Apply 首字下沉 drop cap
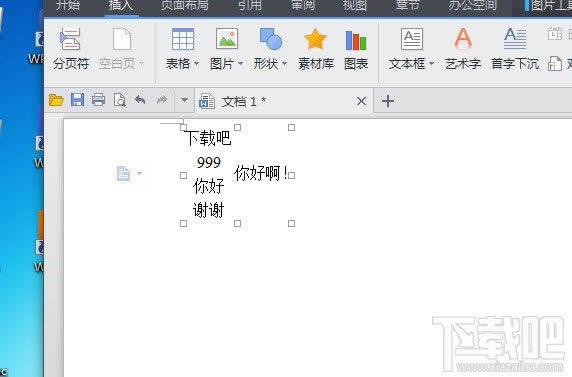 (515, 49)
